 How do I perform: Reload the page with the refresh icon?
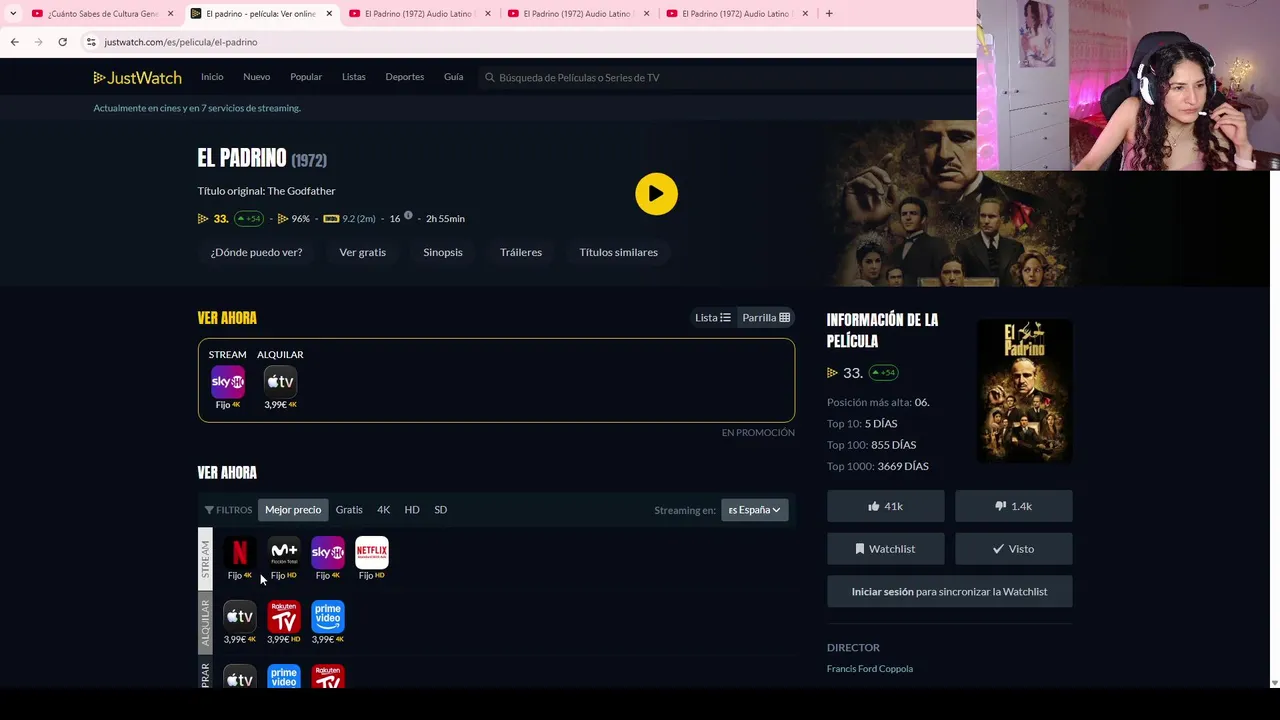click(x=62, y=42)
